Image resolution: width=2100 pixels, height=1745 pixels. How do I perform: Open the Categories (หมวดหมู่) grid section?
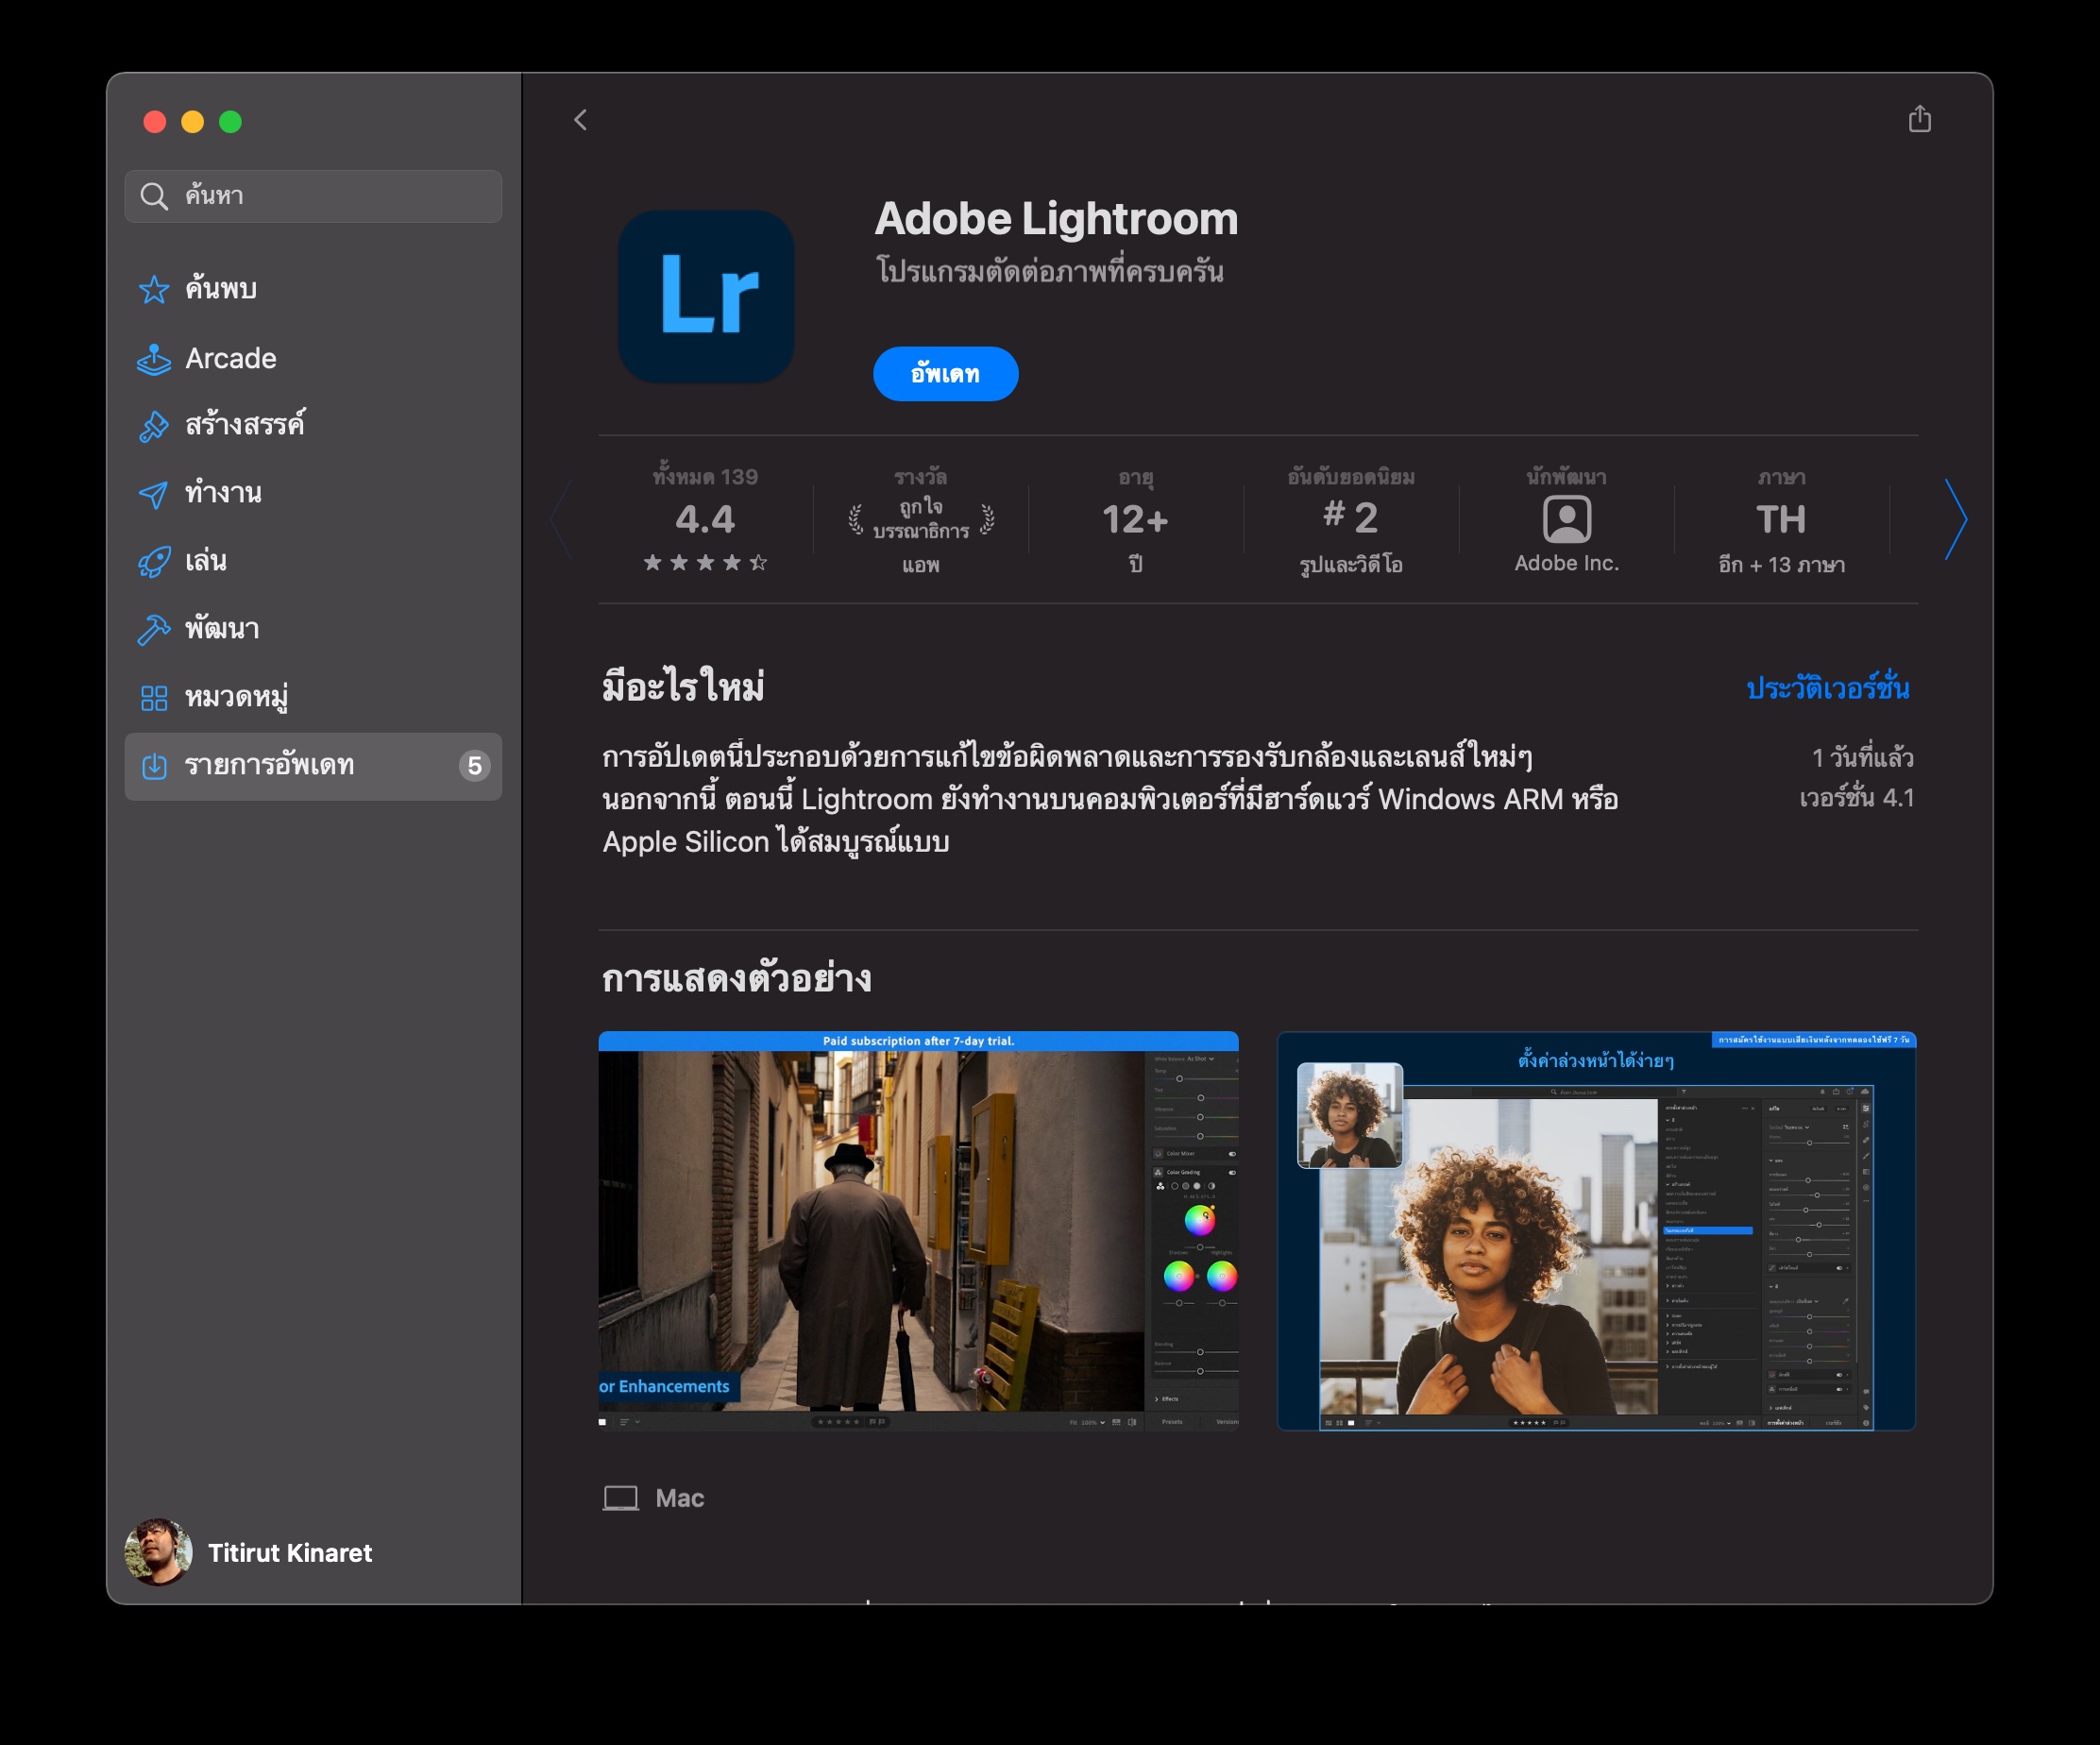tap(235, 697)
